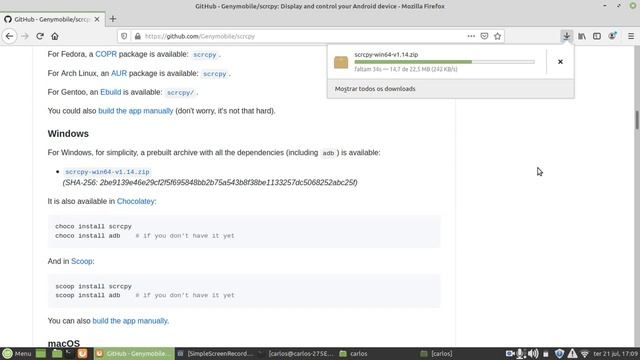Image resolution: width=640 pixels, height=360 pixels.
Task: Close the GitHub scrcpy tab
Action: (x=97, y=19)
